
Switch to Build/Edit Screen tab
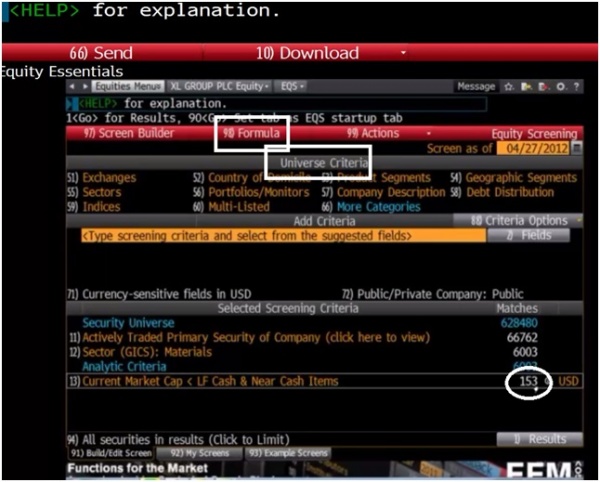point(111,453)
